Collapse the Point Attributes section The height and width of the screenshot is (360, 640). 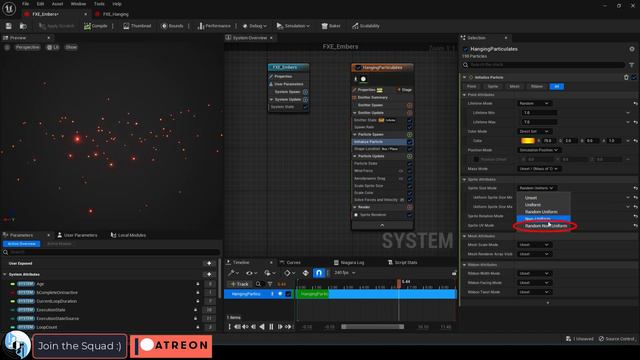[464, 95]
